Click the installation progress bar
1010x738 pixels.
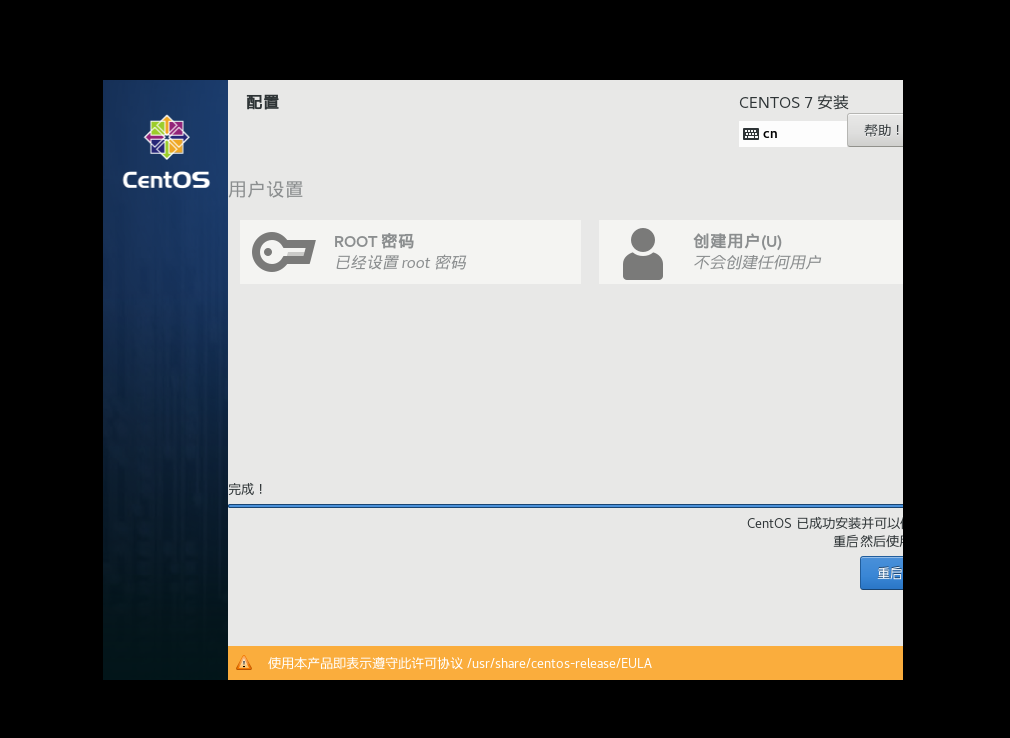pos(566,506)
